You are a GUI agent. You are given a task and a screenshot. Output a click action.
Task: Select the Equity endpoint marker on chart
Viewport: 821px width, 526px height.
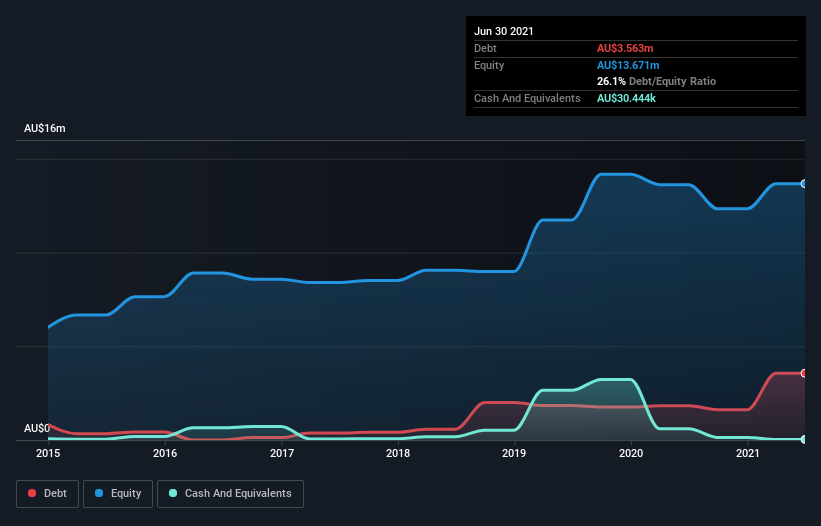point(804,184)
